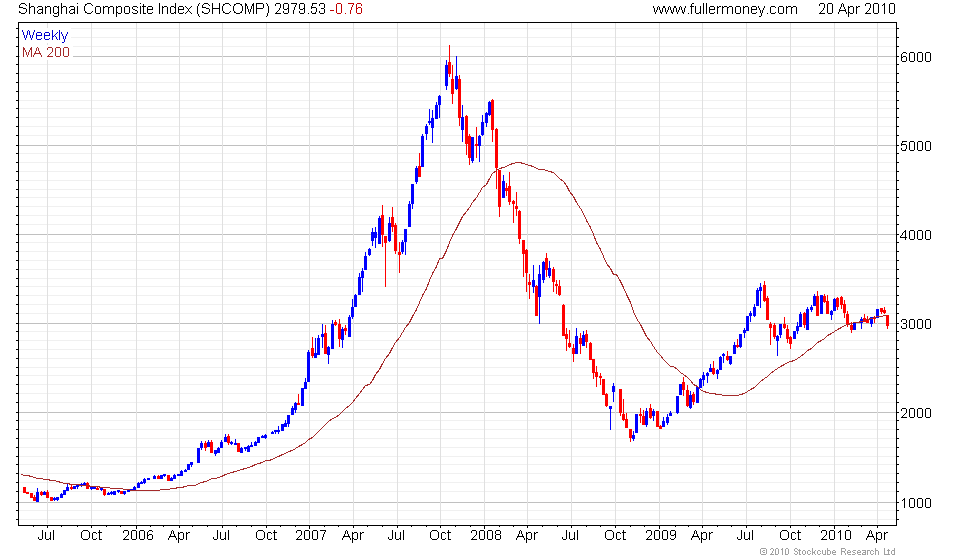Click the lowest candlestick of late 2008
The height and width of the screenshot is (560, 980).
click(x=631, y=434)
